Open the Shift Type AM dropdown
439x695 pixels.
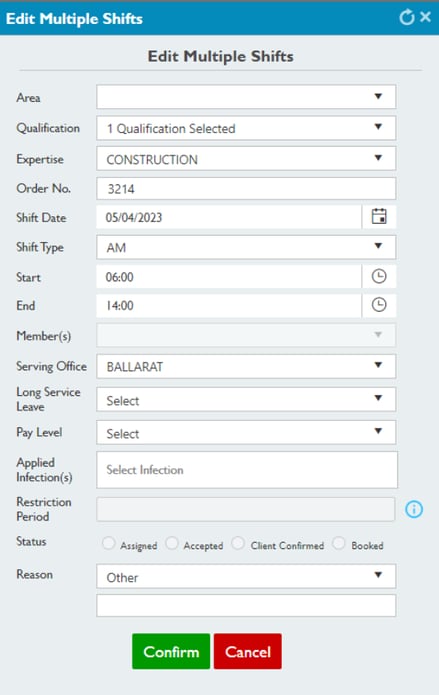point(246,247)
